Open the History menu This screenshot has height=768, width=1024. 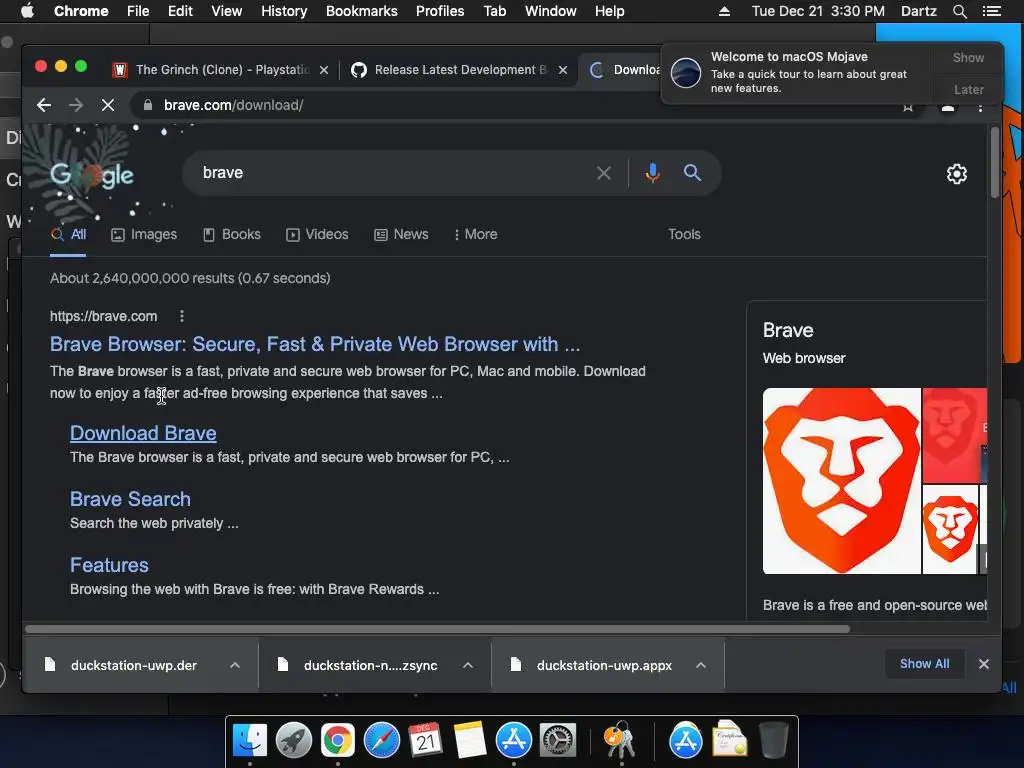284,11
